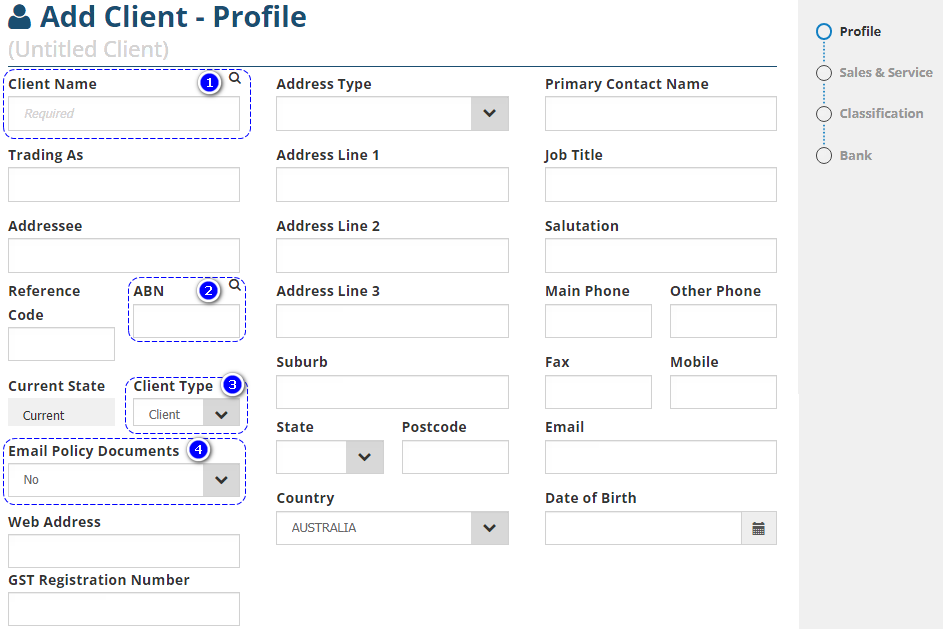Go to the Sales & Service section
The image size is (943, 629).
click(885, 73)
